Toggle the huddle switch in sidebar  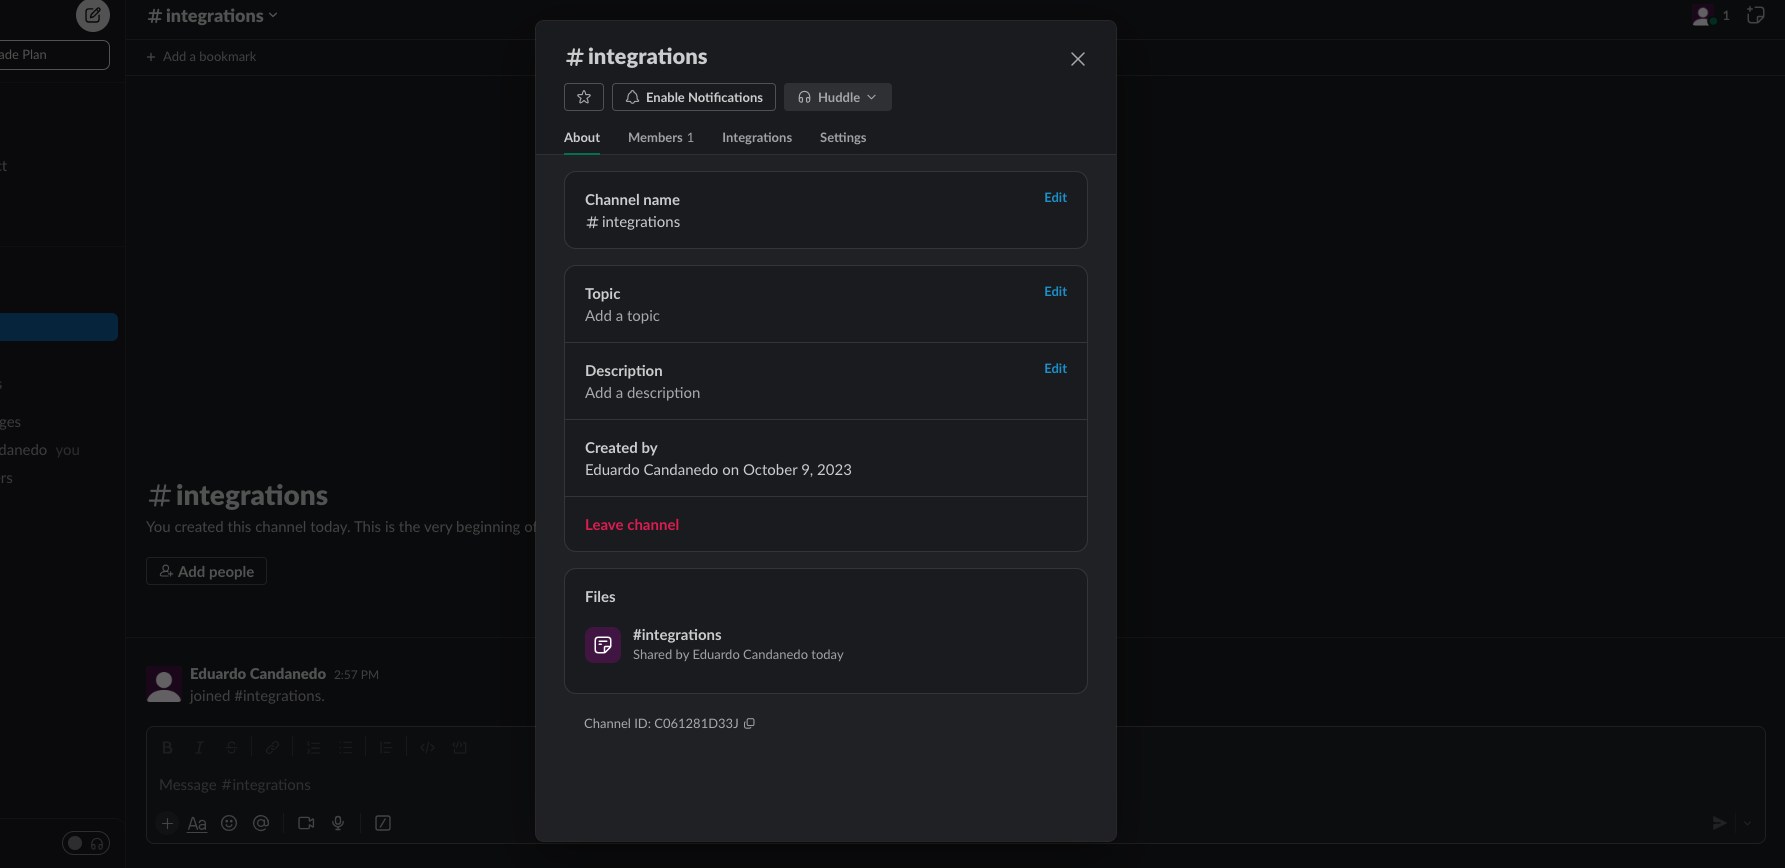coord(86,843)
